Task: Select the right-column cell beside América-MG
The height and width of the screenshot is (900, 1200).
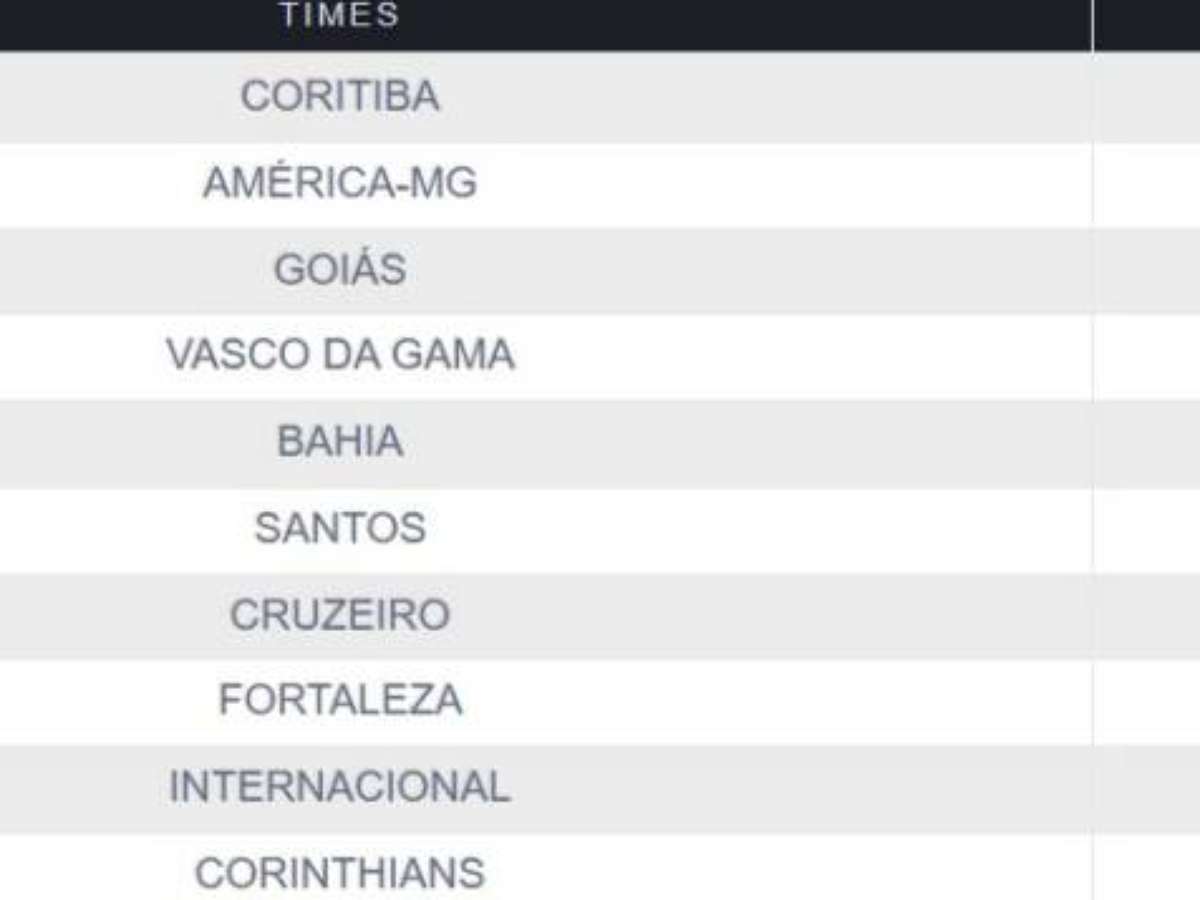Action: (1146, 184)
